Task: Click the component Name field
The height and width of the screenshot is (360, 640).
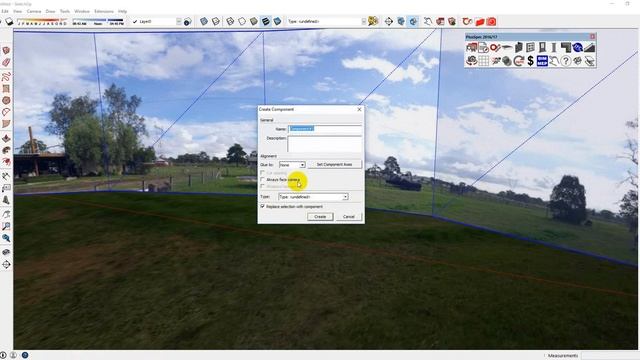Action: (325, 129)
